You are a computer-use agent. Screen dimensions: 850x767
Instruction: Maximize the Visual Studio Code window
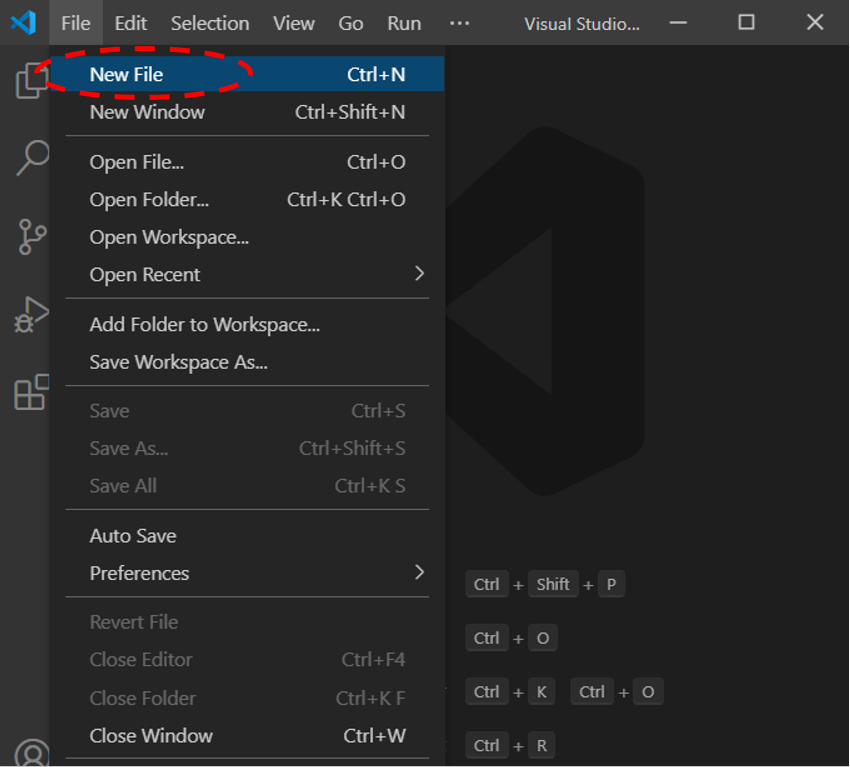coord(746,22)
